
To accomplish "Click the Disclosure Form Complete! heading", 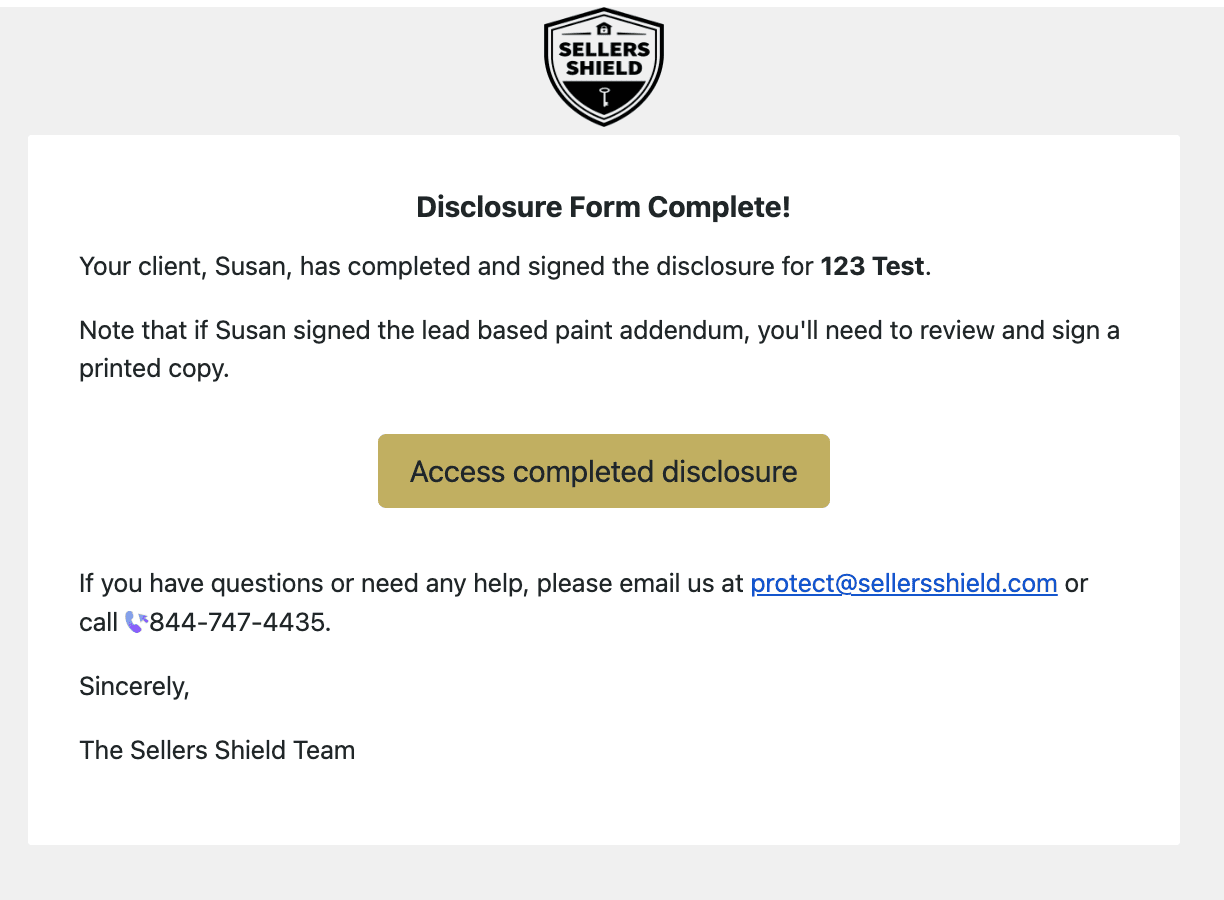I will click(604, 207).
